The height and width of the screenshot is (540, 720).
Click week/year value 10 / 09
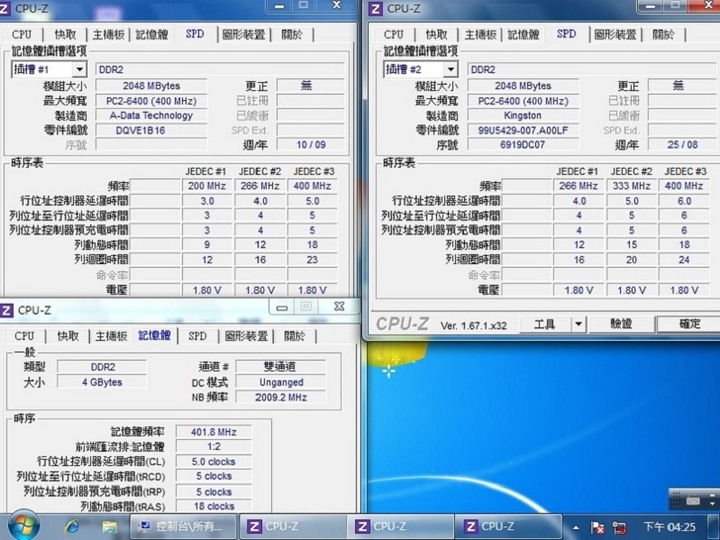311,145
